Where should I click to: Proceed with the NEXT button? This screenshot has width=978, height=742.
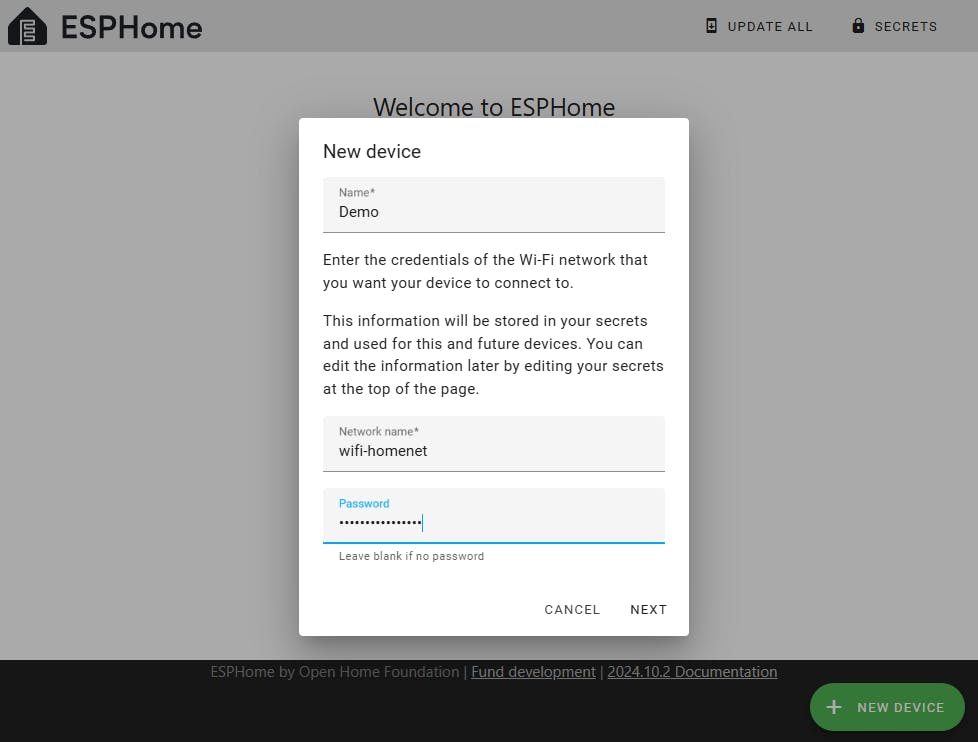[x=648, y=609]
